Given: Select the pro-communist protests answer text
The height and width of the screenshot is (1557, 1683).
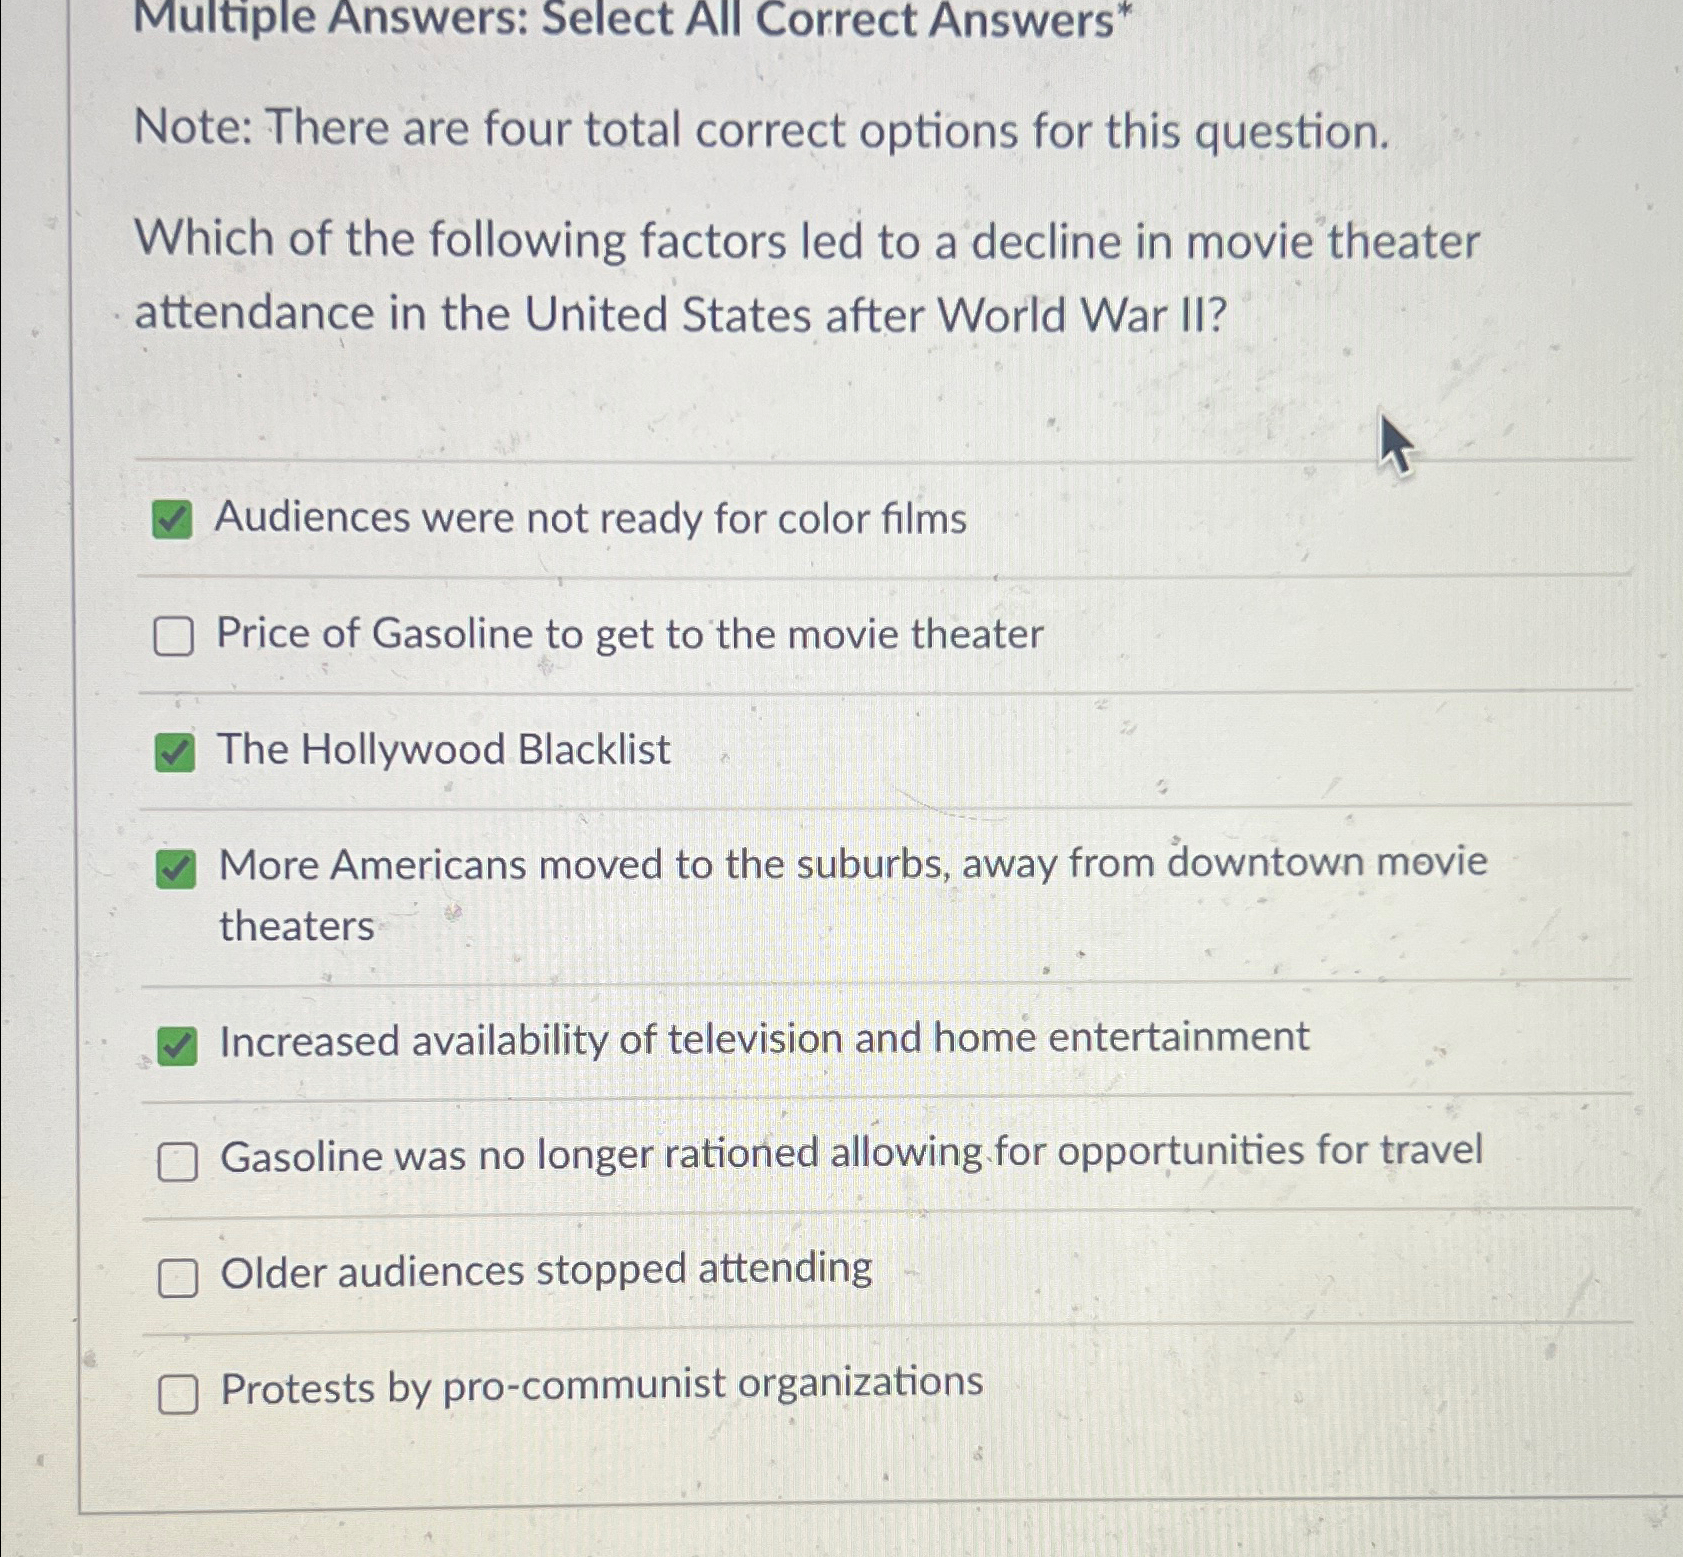Looking at the screenshot, I should [x=600, y=1384].
